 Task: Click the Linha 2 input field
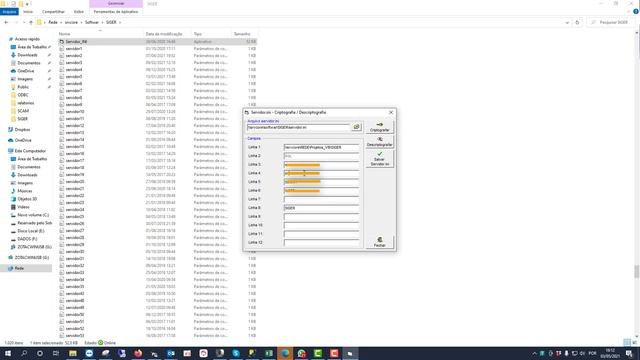[x=322, y=156]
